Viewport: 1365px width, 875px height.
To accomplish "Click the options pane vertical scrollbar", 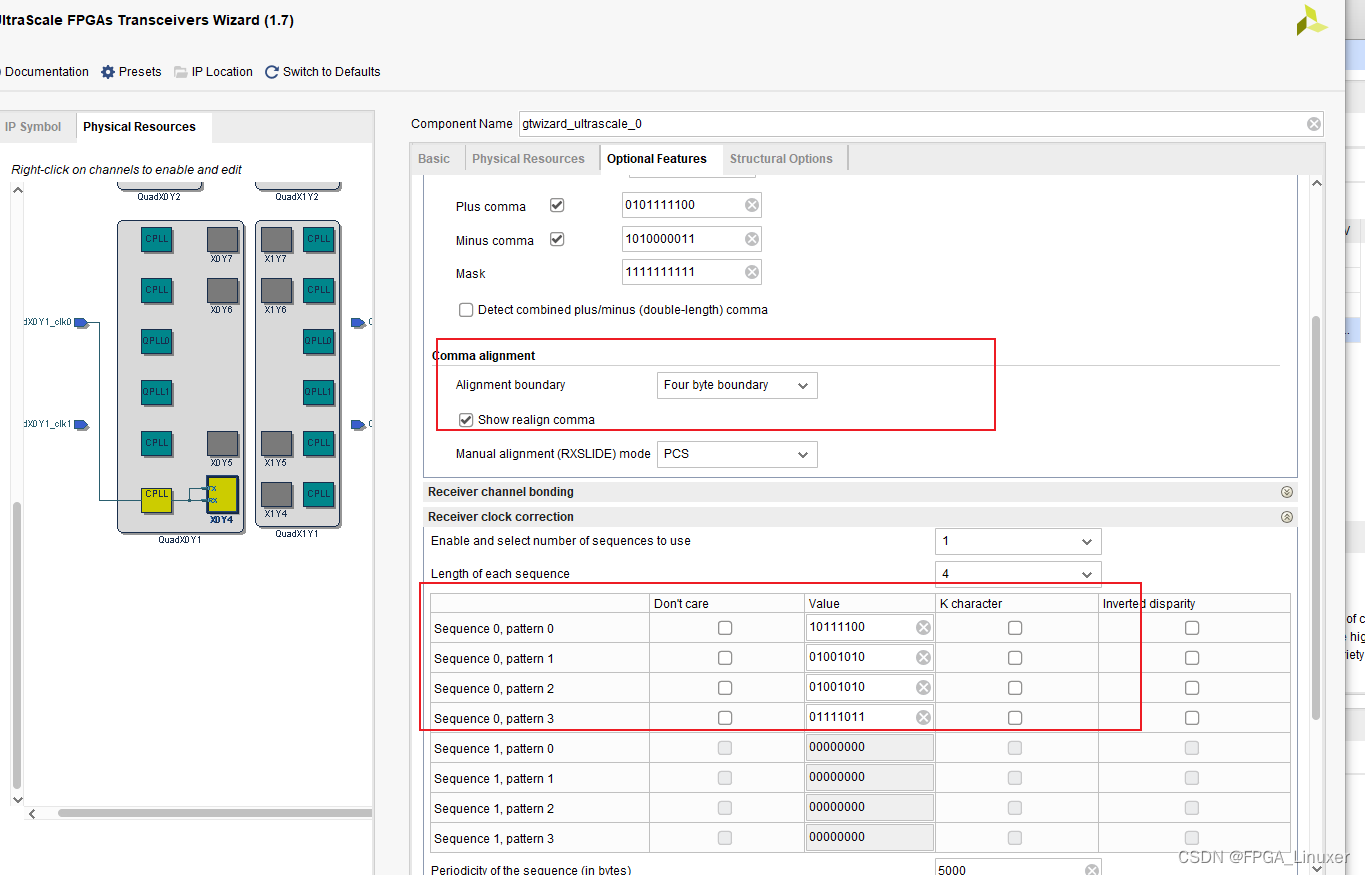I will pyautogui.click(x=1316, y=517).
